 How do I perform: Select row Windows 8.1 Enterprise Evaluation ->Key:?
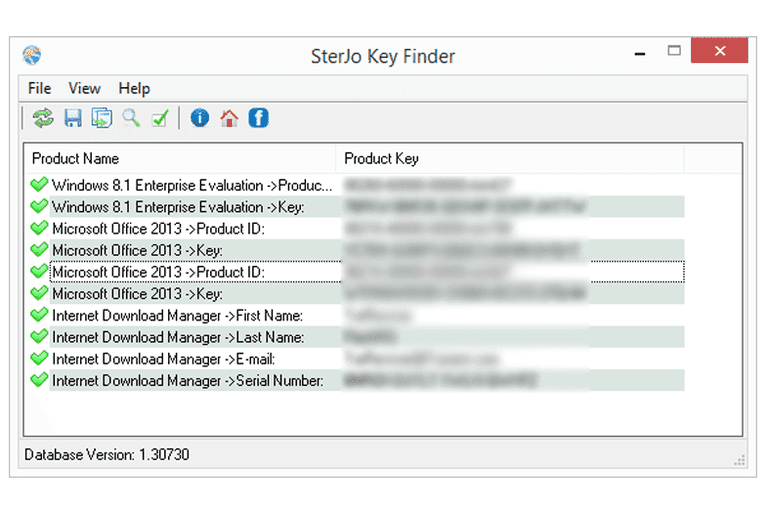(356, 207)
